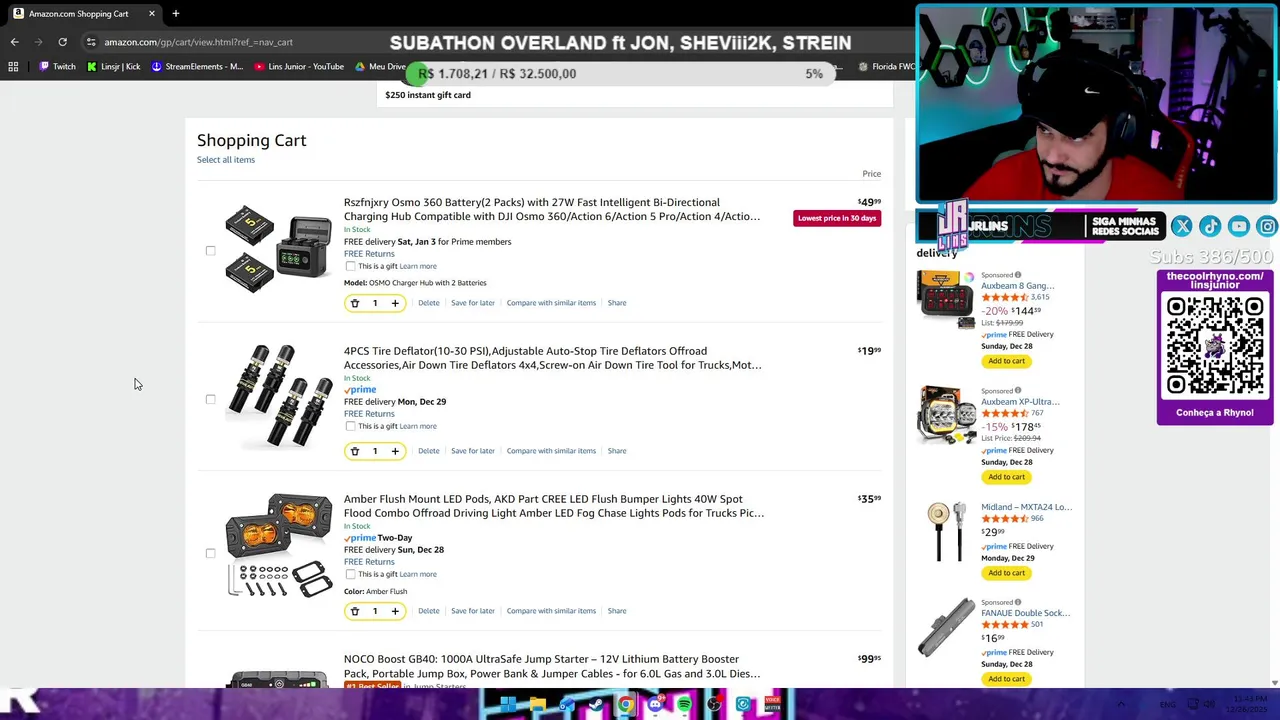The height and width of the screenshot is (720, 1280).
Task: Open the Midland MXTA24 sponsored thumbnail
Action: [x=945, y=530]
